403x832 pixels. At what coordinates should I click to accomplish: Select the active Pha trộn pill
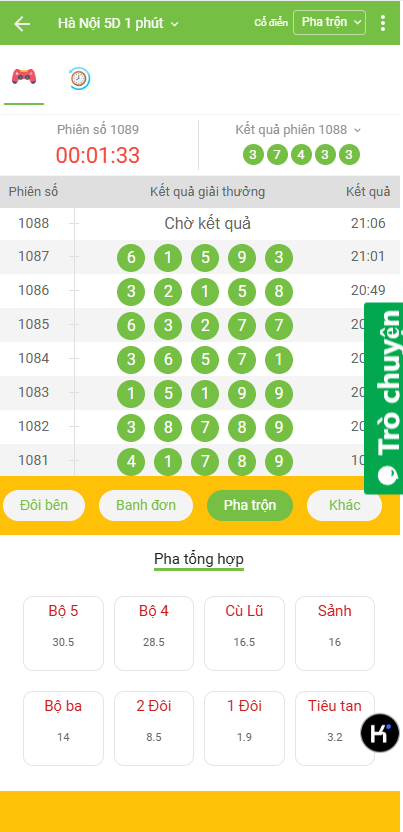coord(250,505)
